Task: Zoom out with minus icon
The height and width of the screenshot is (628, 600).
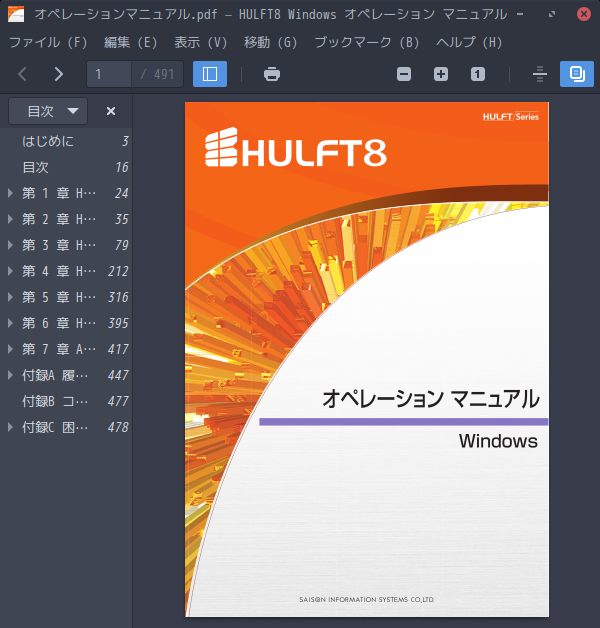Action: tap(404, 74)
